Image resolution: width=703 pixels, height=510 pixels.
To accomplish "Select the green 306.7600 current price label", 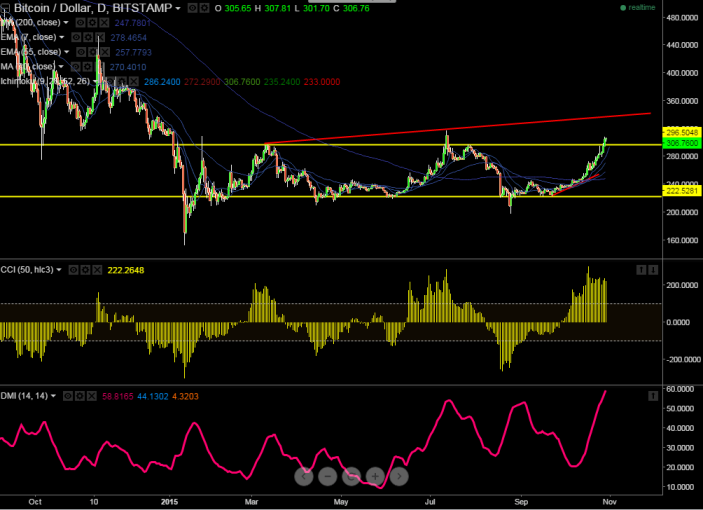I will point(681,143).
